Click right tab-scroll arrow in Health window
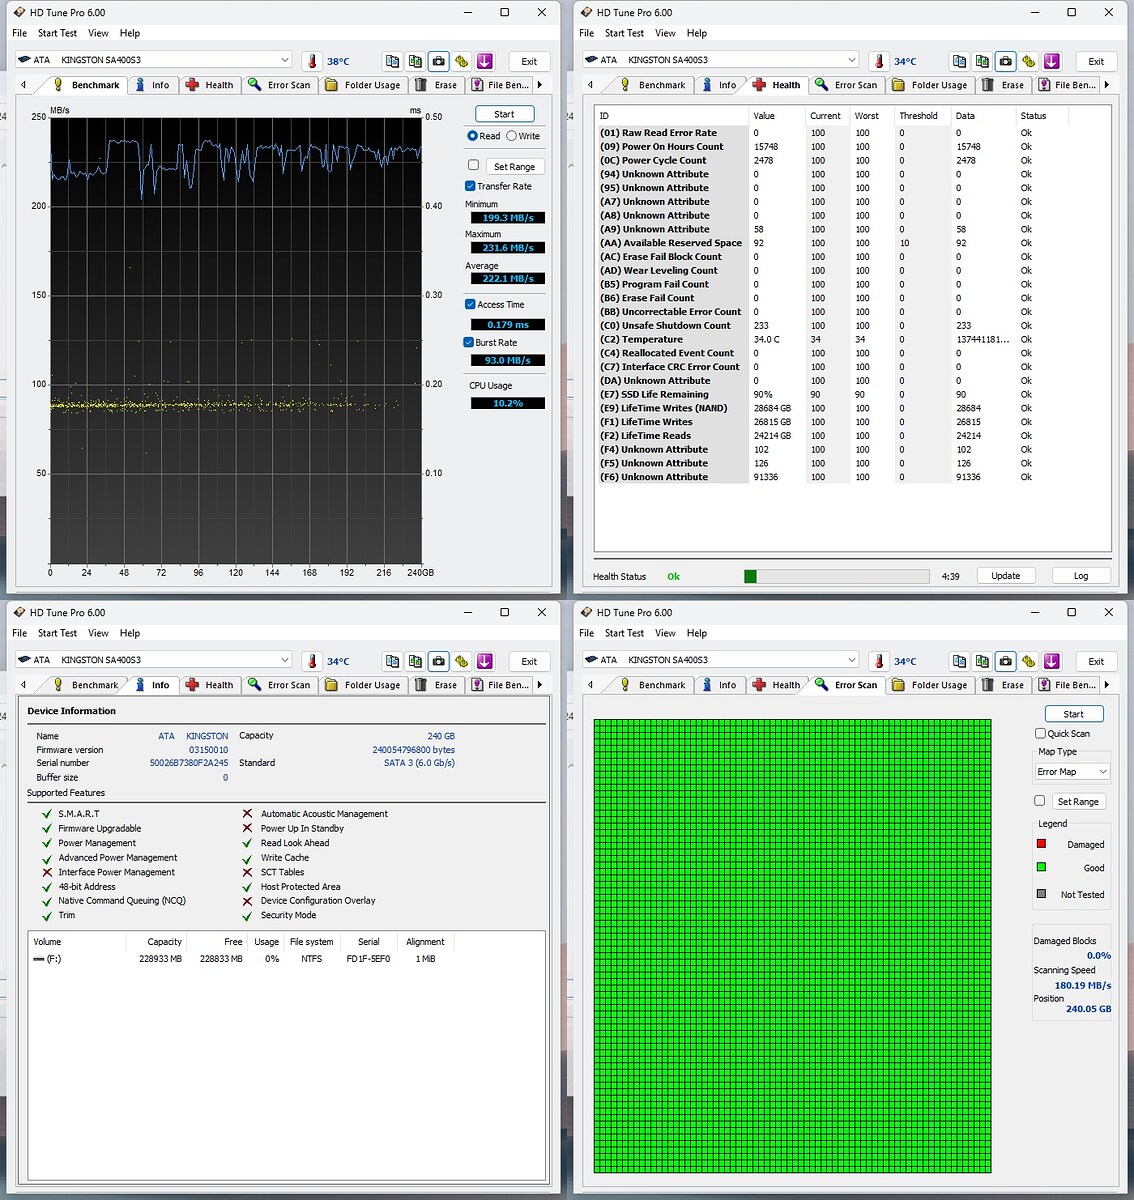1134x1200 pixels. pos(1107,85)
